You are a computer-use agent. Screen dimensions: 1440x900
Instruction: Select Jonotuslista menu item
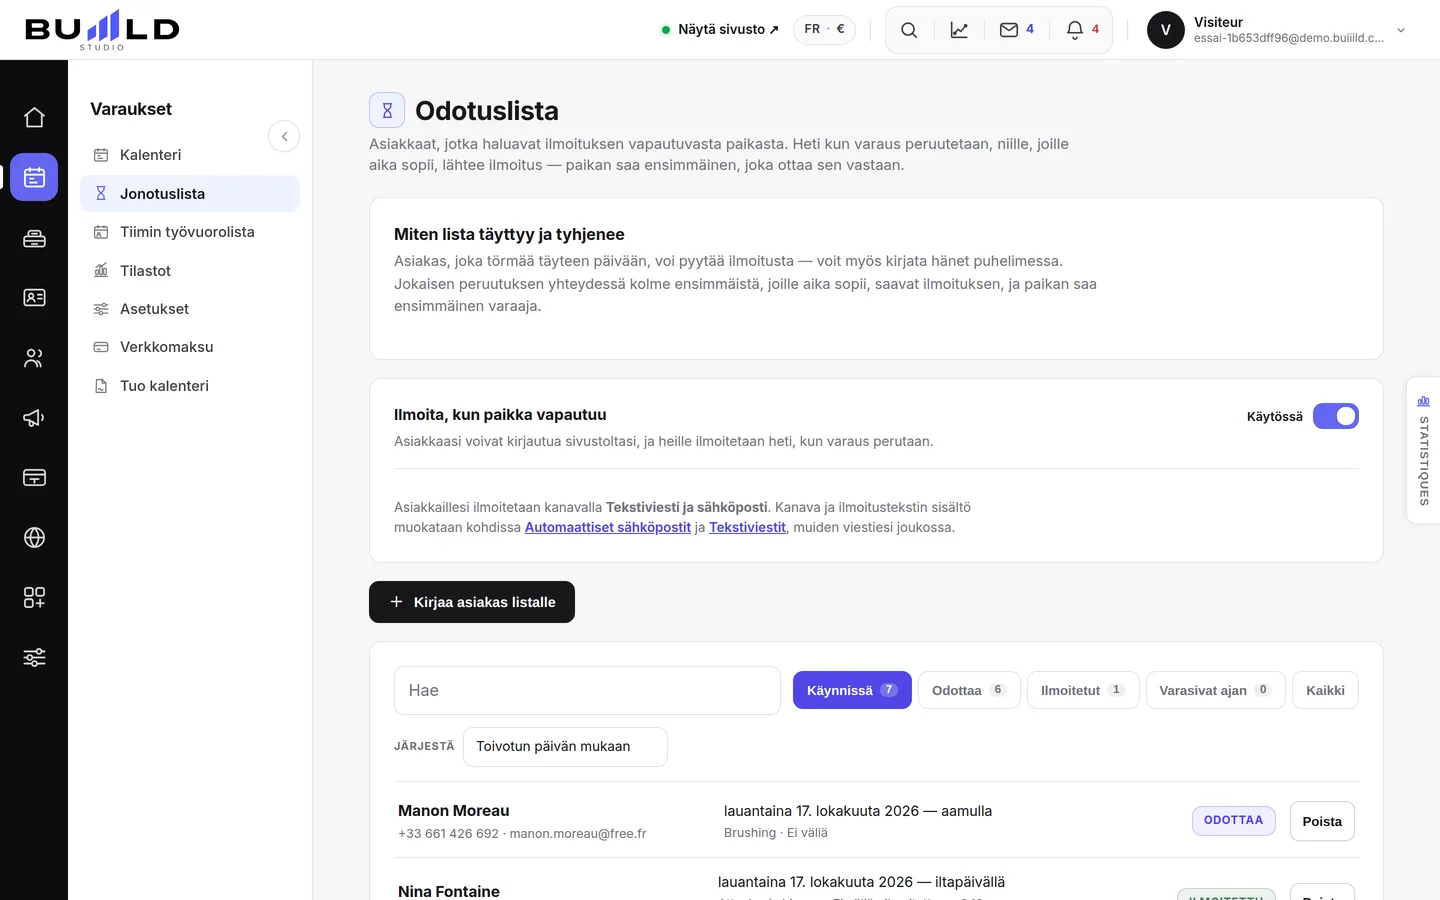190,194
